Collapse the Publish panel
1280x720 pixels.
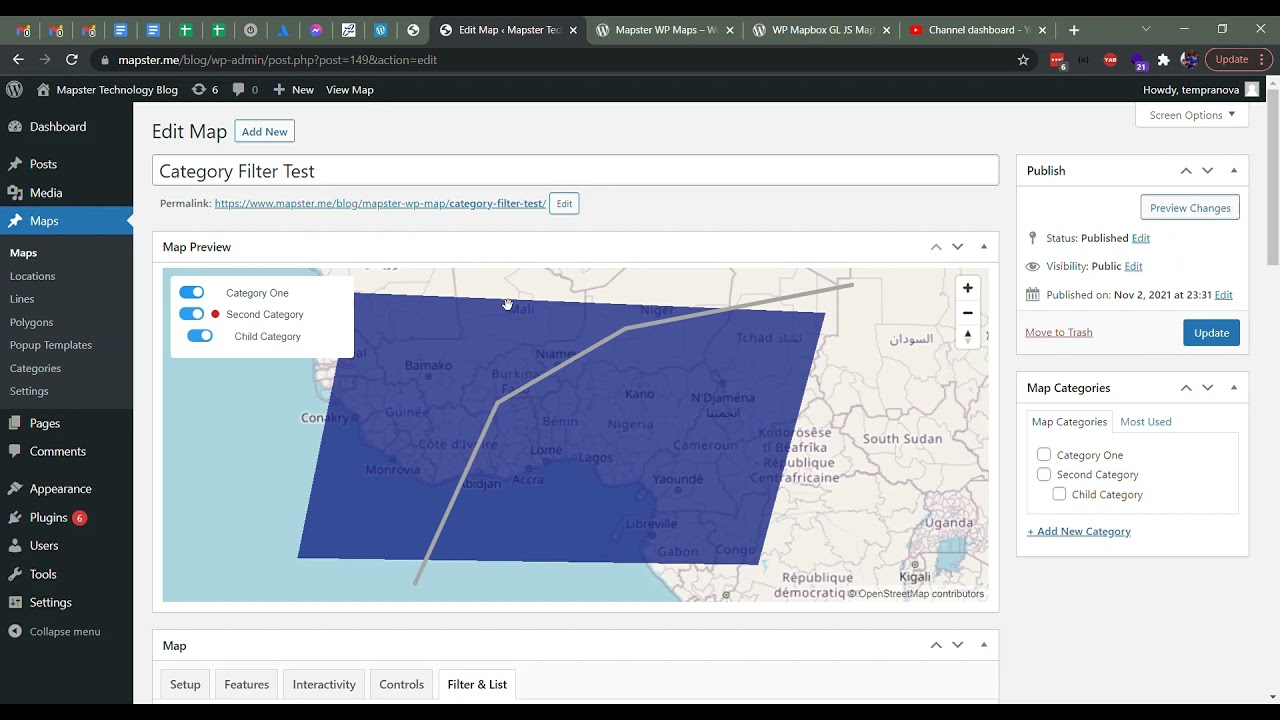pyautogui.click(x=1234, y=171)
